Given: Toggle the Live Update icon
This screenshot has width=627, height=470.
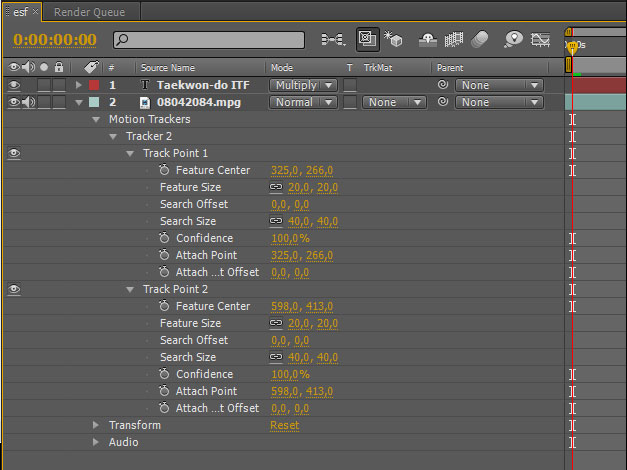Looking at the screenshot, I should click(367, 39).
